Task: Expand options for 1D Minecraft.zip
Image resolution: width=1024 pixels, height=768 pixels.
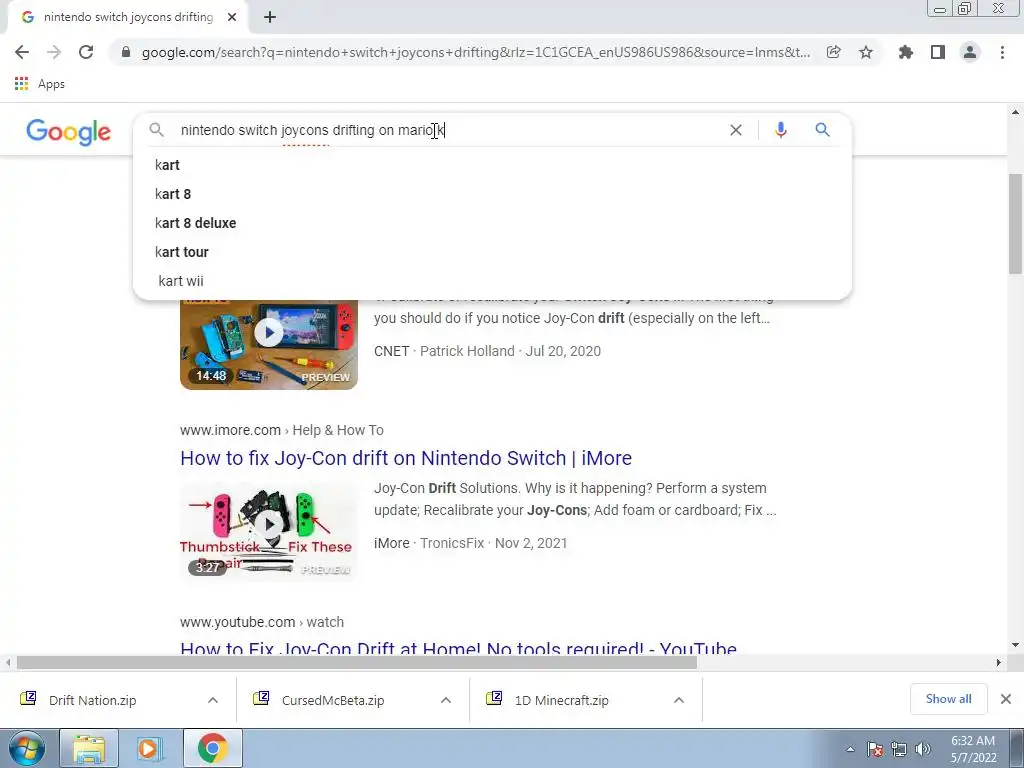Action: click(x=679, y=700)
